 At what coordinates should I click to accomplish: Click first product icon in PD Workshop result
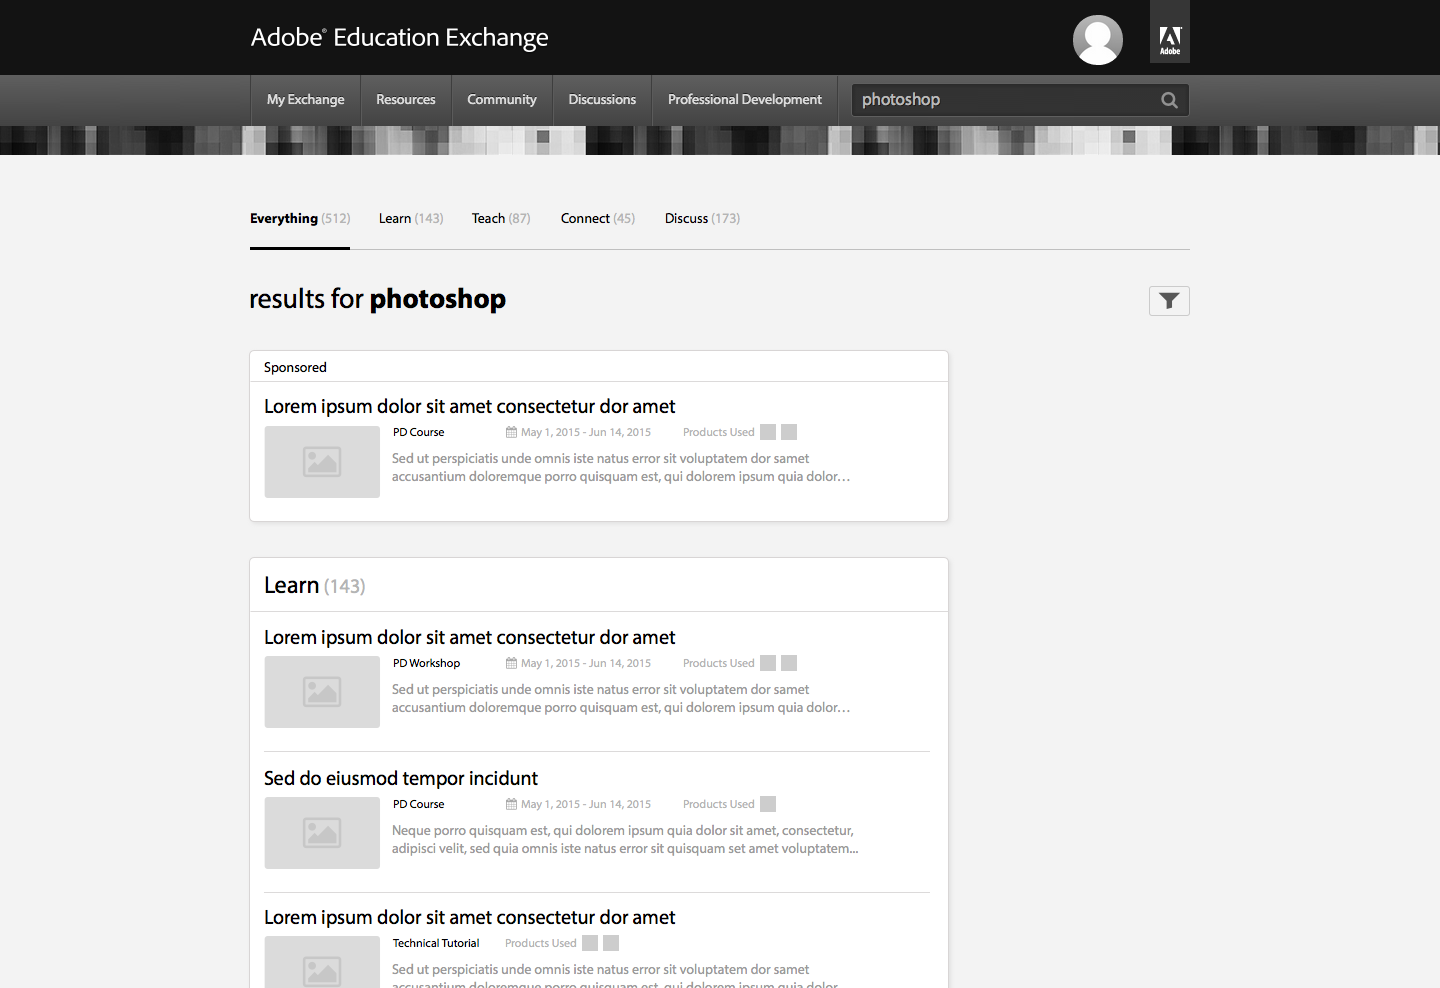768,663
